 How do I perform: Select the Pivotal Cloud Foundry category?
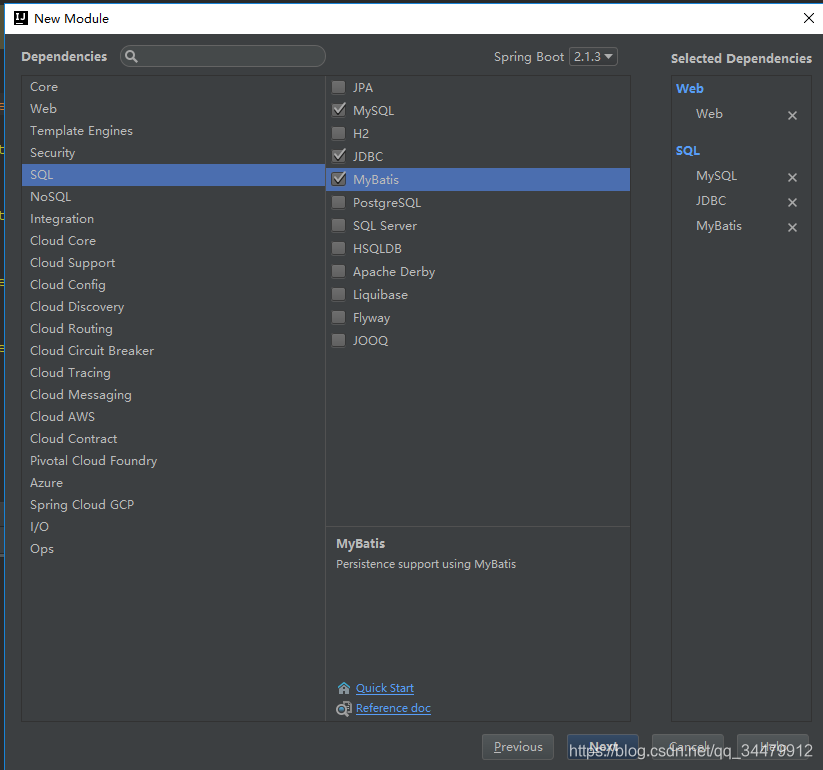(x=173, y=461)
